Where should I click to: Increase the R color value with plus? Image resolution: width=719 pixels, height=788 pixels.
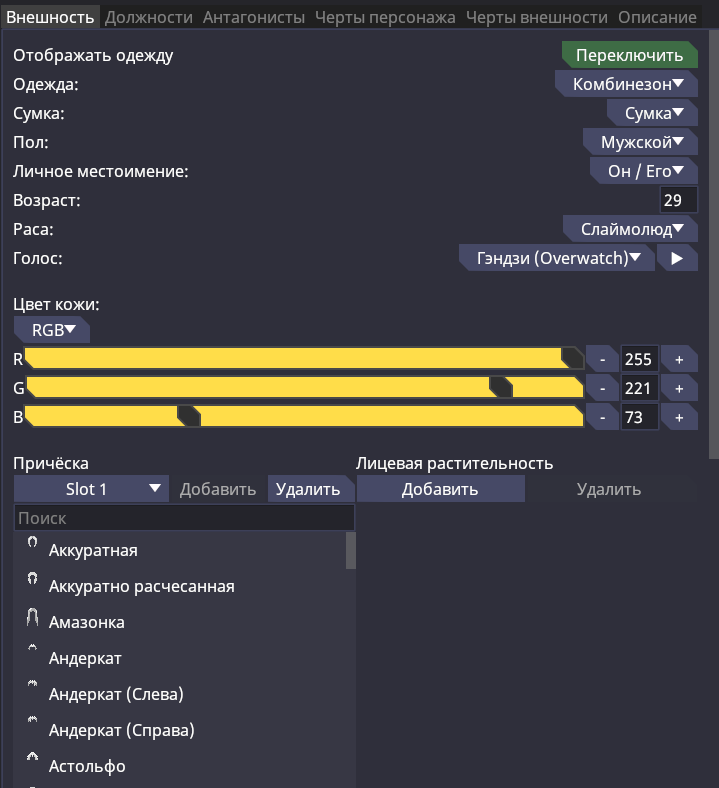pyautogui.click(x=679, y=360)
